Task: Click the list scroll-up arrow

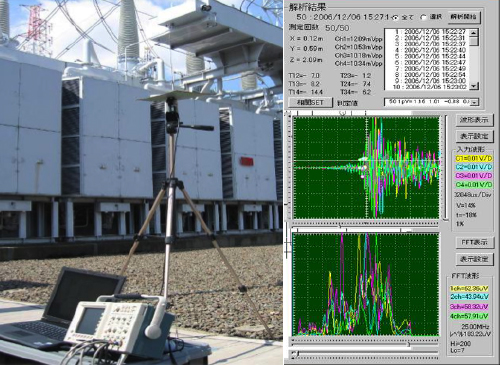Action: (x=474, y=33)
